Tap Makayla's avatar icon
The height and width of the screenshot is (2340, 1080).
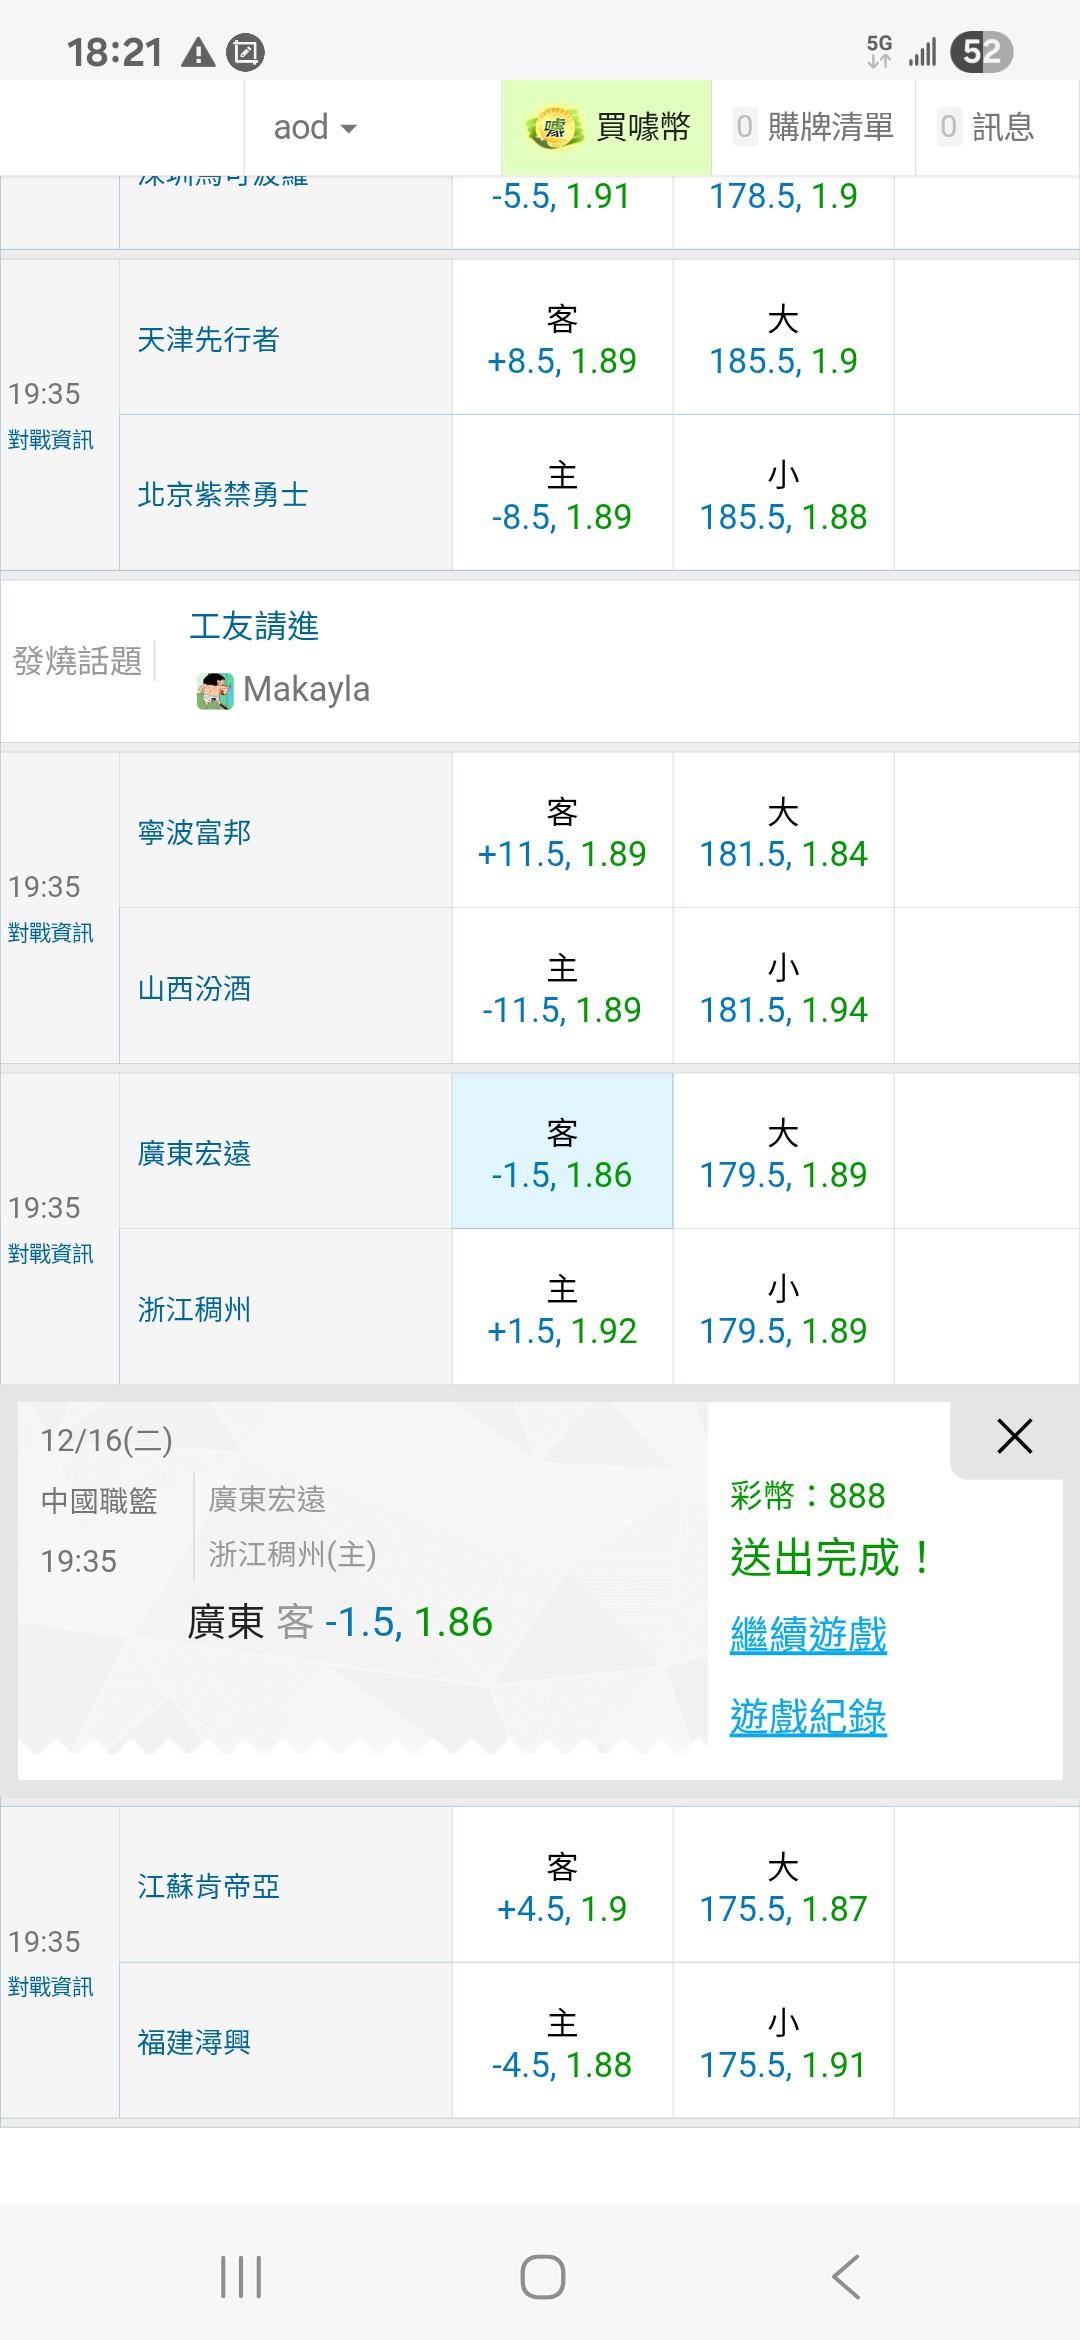tap(215, 691)
